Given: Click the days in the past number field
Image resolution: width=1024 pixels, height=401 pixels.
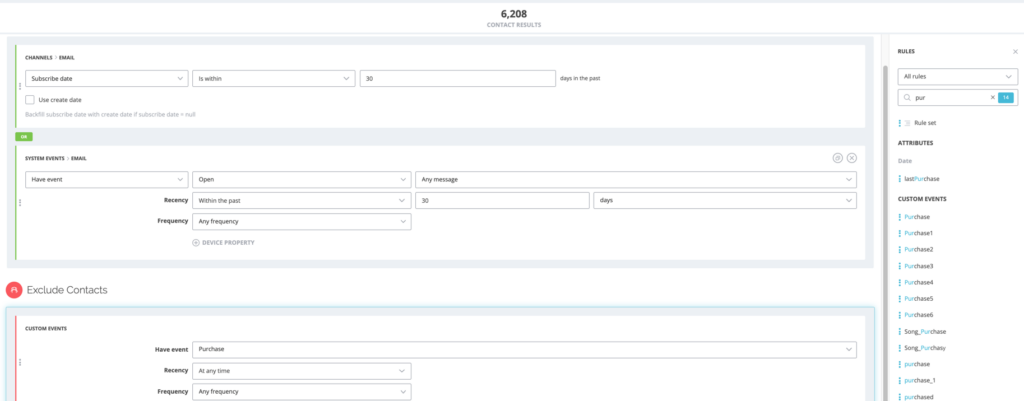Looking at the screenshot, I should tap(457, 78).
